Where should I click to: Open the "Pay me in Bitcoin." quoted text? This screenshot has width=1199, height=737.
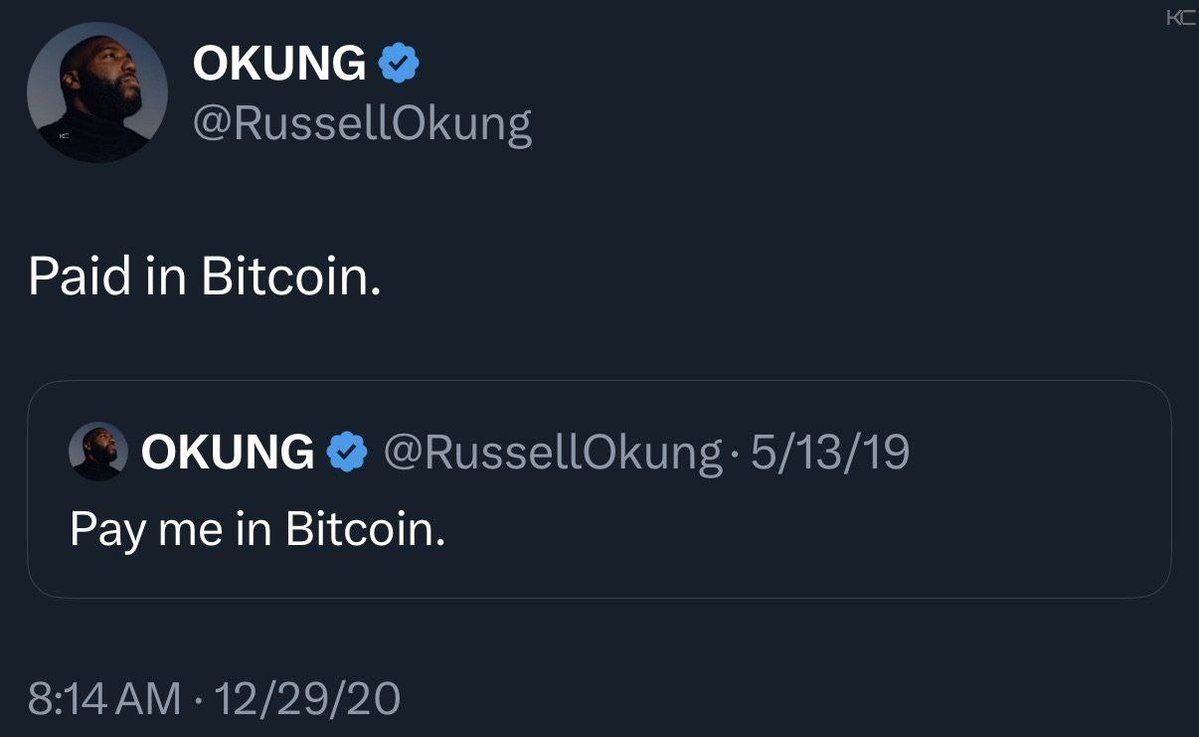pyautogui.click(x=257, y=527)
